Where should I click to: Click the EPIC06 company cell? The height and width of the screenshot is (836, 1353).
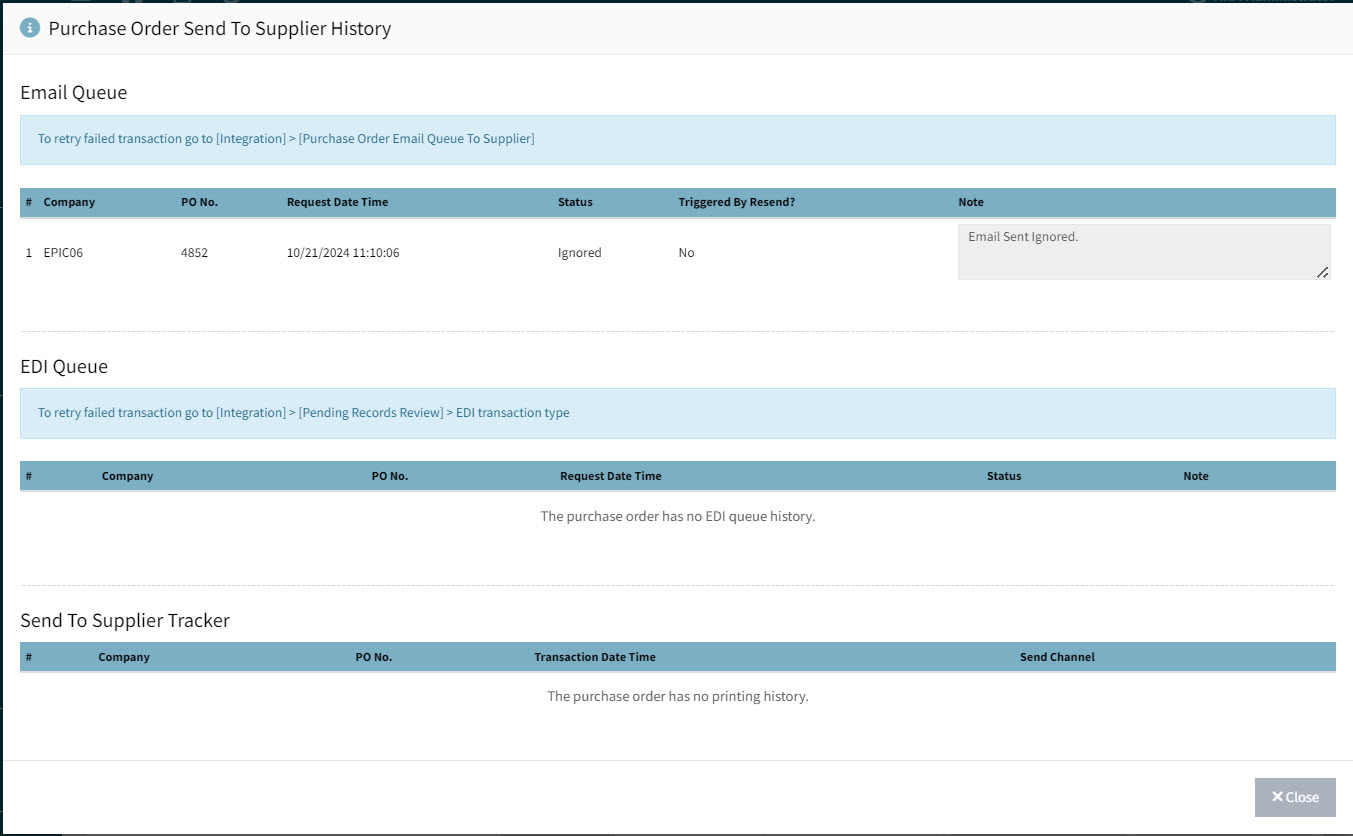tap(63, 253)
